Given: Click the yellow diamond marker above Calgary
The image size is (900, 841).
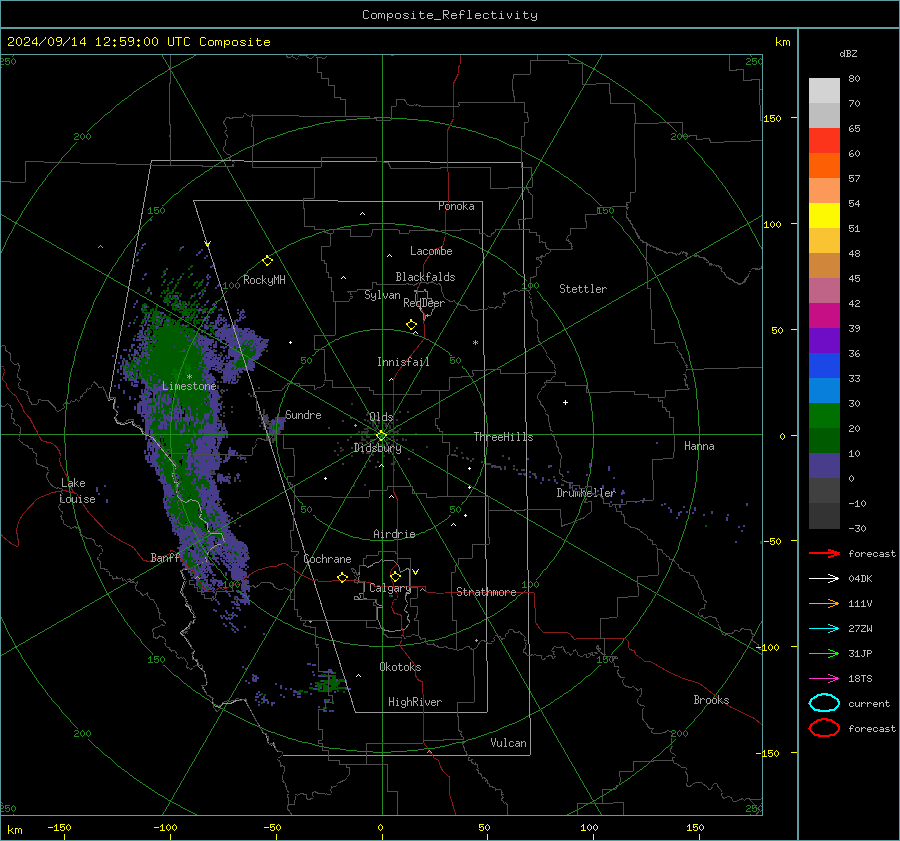Looking at the screenshot, I should tap(395, 576).
